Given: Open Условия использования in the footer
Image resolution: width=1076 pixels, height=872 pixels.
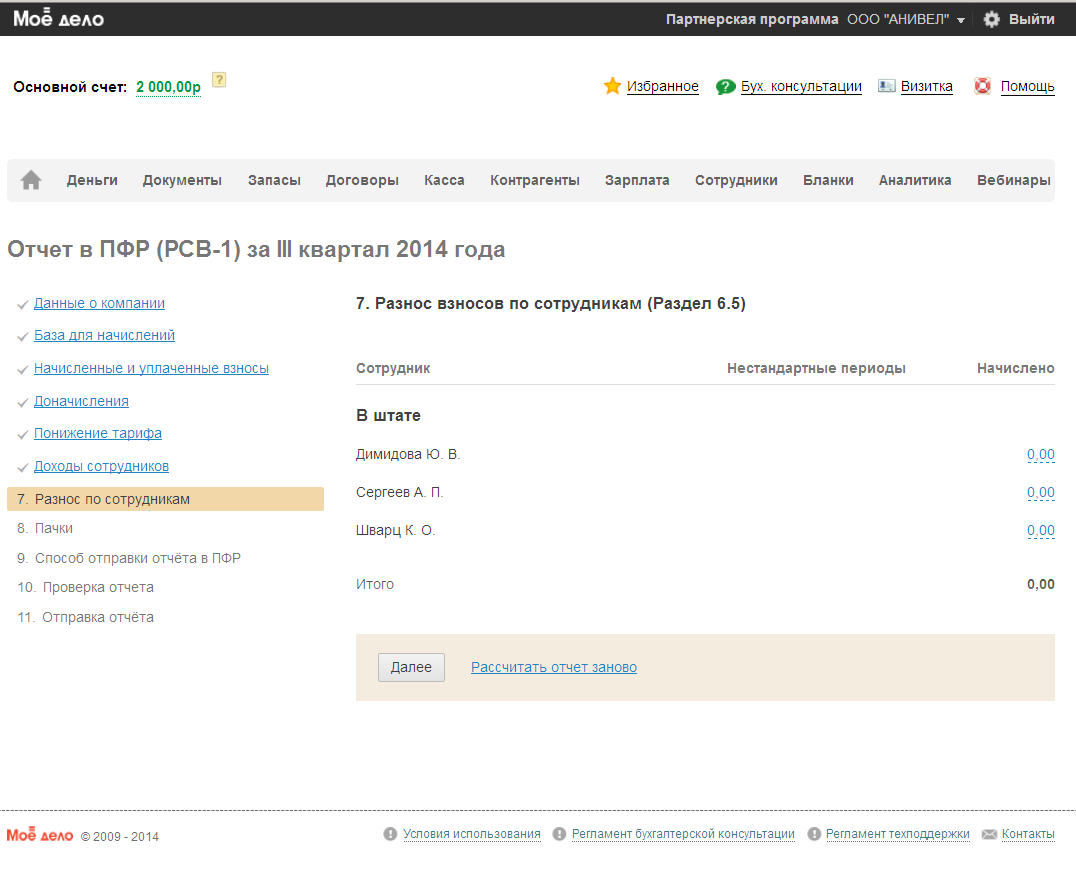Looking at the screenshot, I should pos(471,834).
